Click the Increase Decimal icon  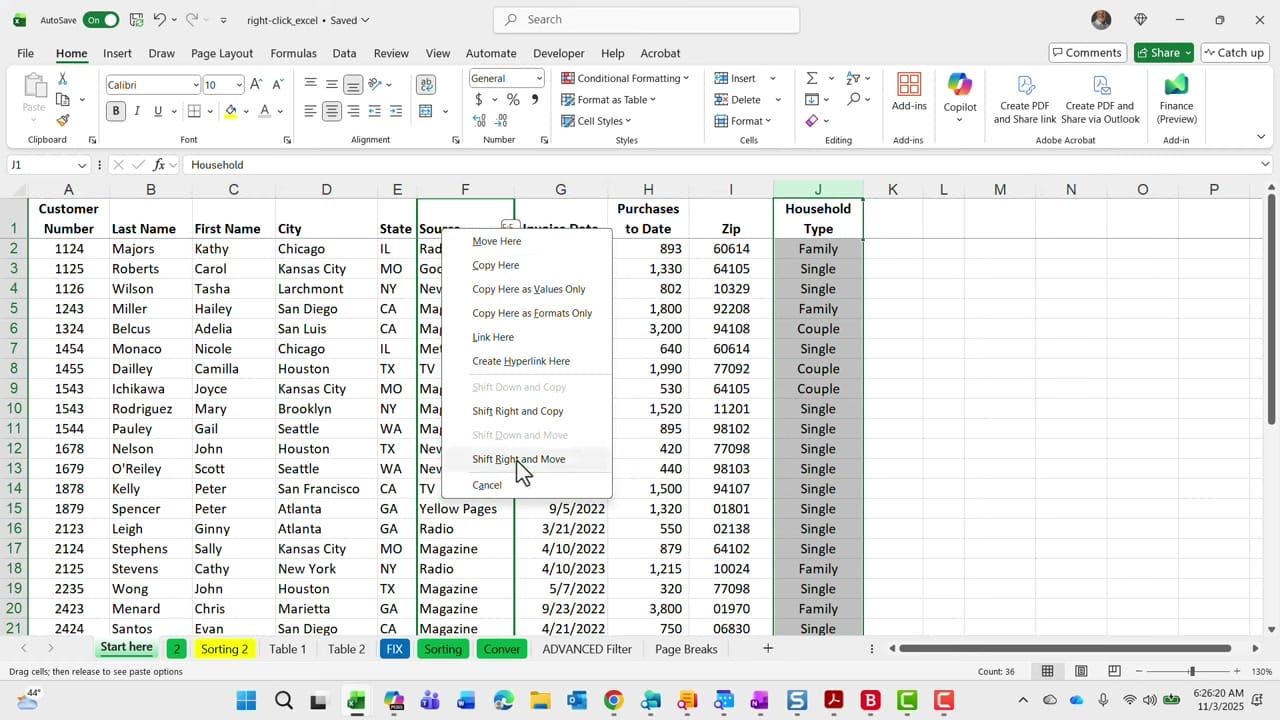[479, 120]
